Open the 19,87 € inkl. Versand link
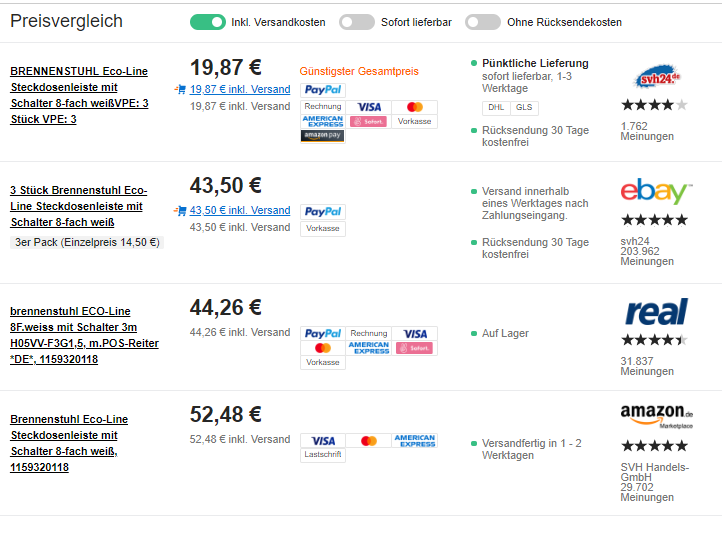This screenshot has width=722, height=534. tap(240, 89)
